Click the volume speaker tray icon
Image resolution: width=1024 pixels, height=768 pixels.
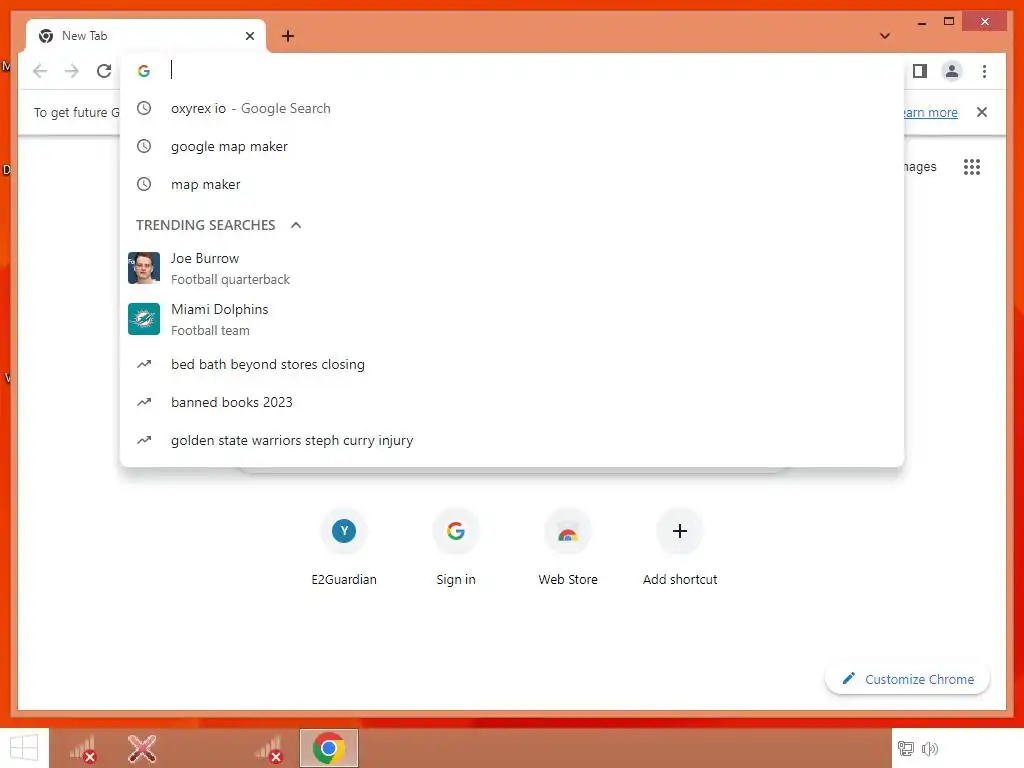click(930, 748)
